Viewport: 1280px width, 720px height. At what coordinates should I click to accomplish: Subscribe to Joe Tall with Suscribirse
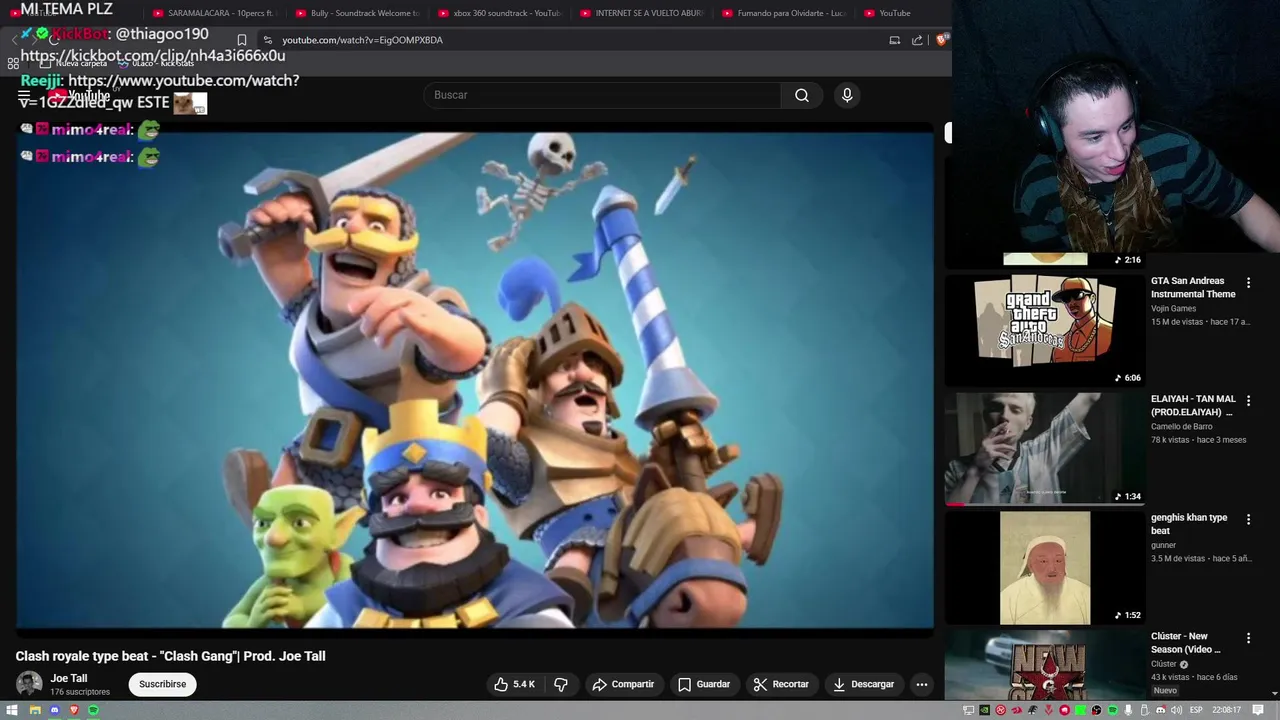(162, 684)
